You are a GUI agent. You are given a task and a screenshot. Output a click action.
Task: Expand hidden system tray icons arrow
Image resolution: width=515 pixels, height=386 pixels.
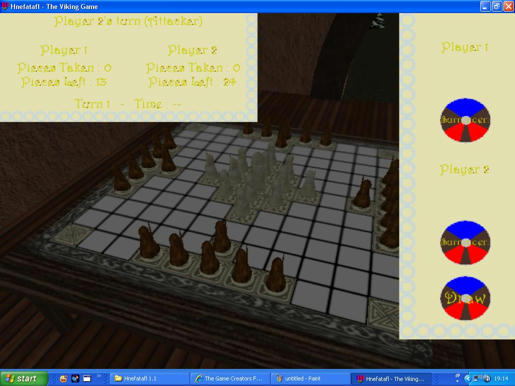click(x=467, y=379)
